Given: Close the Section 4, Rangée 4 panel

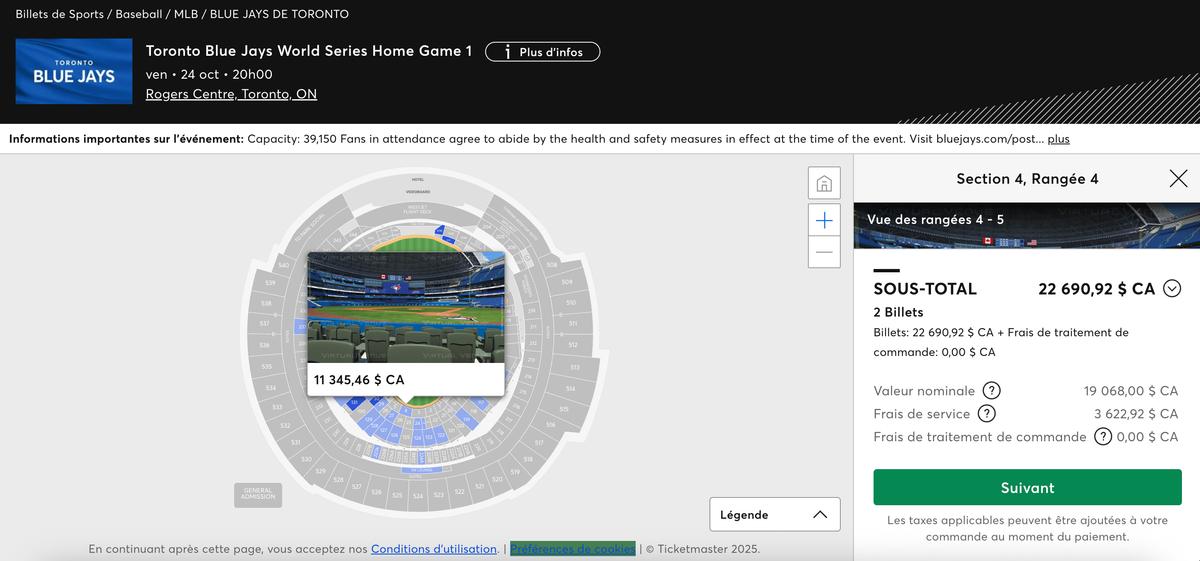Looking at the screenshot, I should pos(1178,179).
